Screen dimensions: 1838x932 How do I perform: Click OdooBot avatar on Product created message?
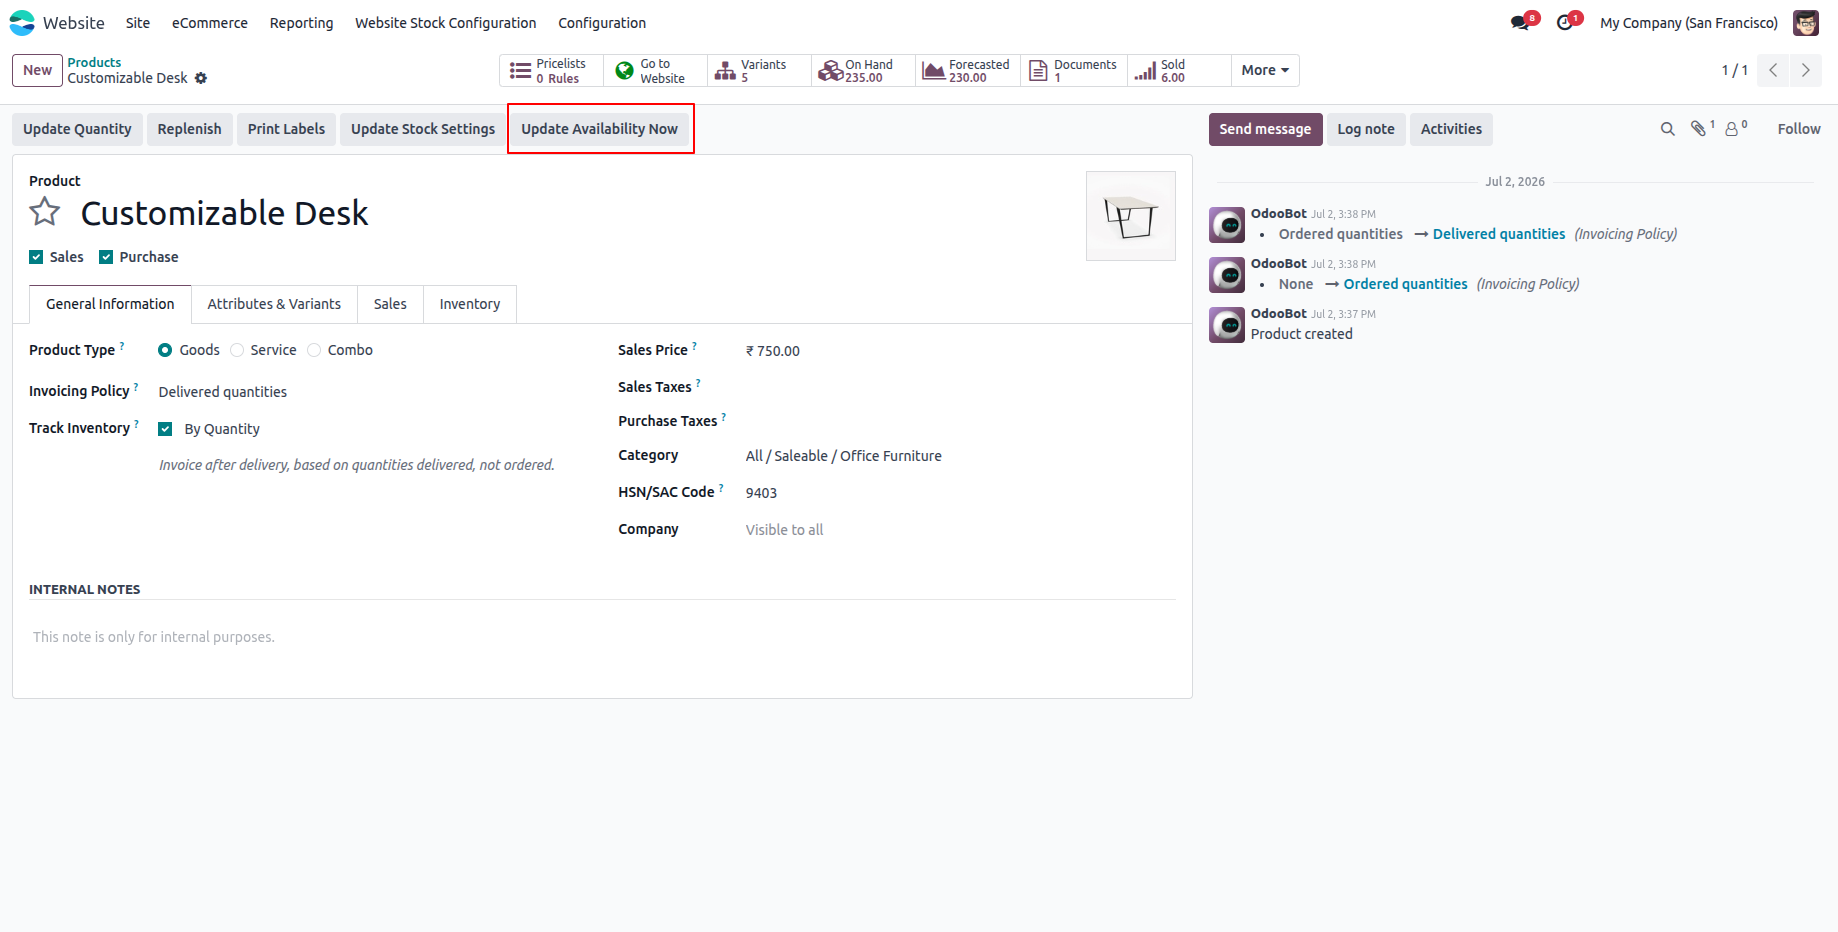pyautogui.click(x=1227, y=325)
